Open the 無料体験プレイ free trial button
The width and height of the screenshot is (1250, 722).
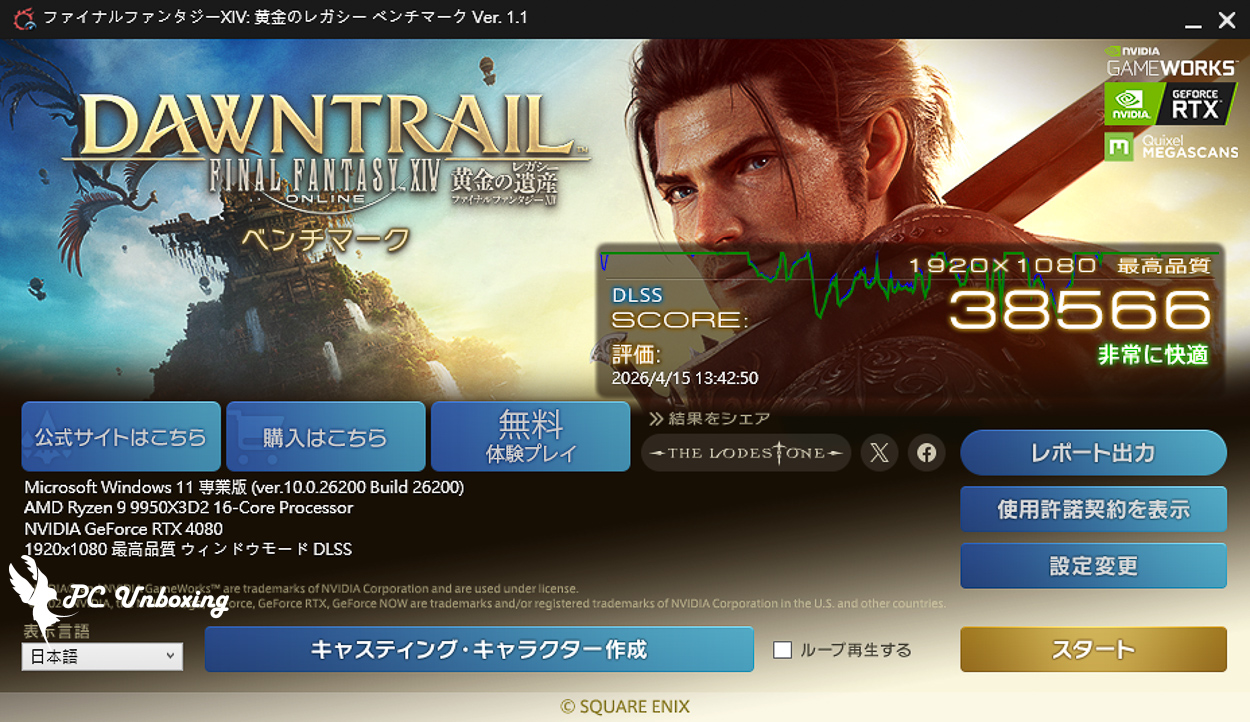(x=530, y=437)
